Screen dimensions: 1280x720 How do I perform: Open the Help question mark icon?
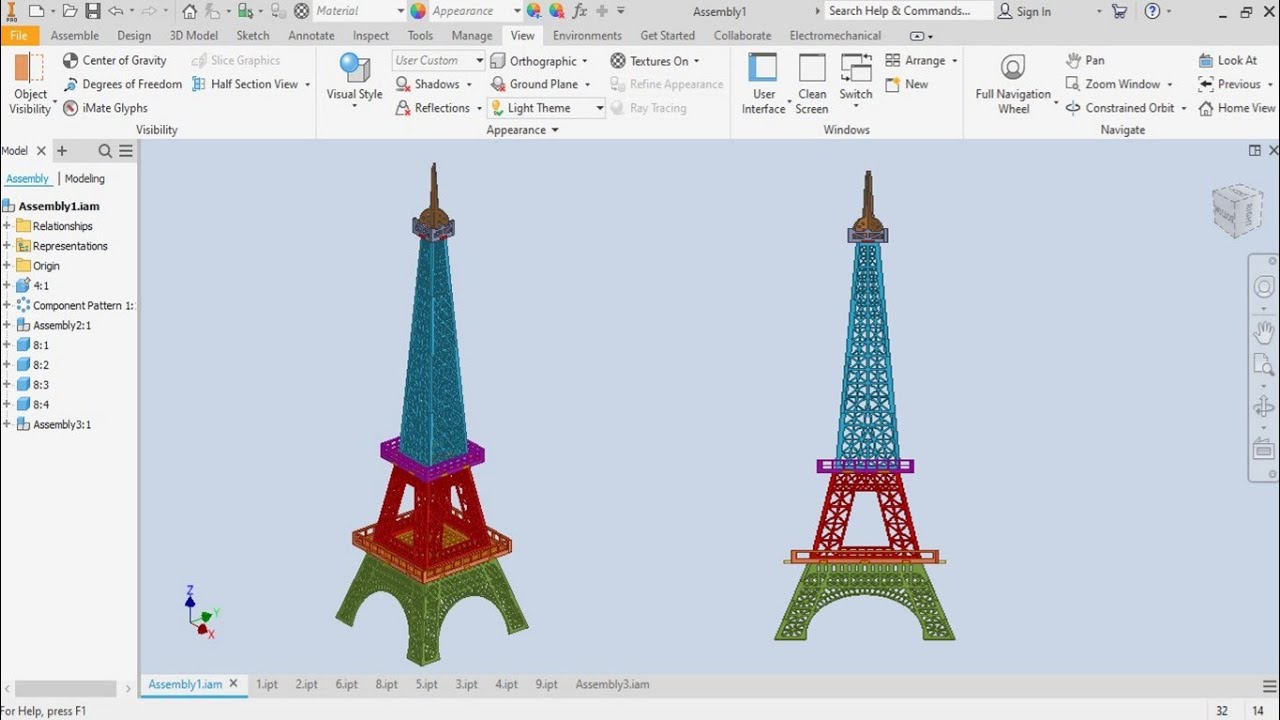(x=1152, y=11)
